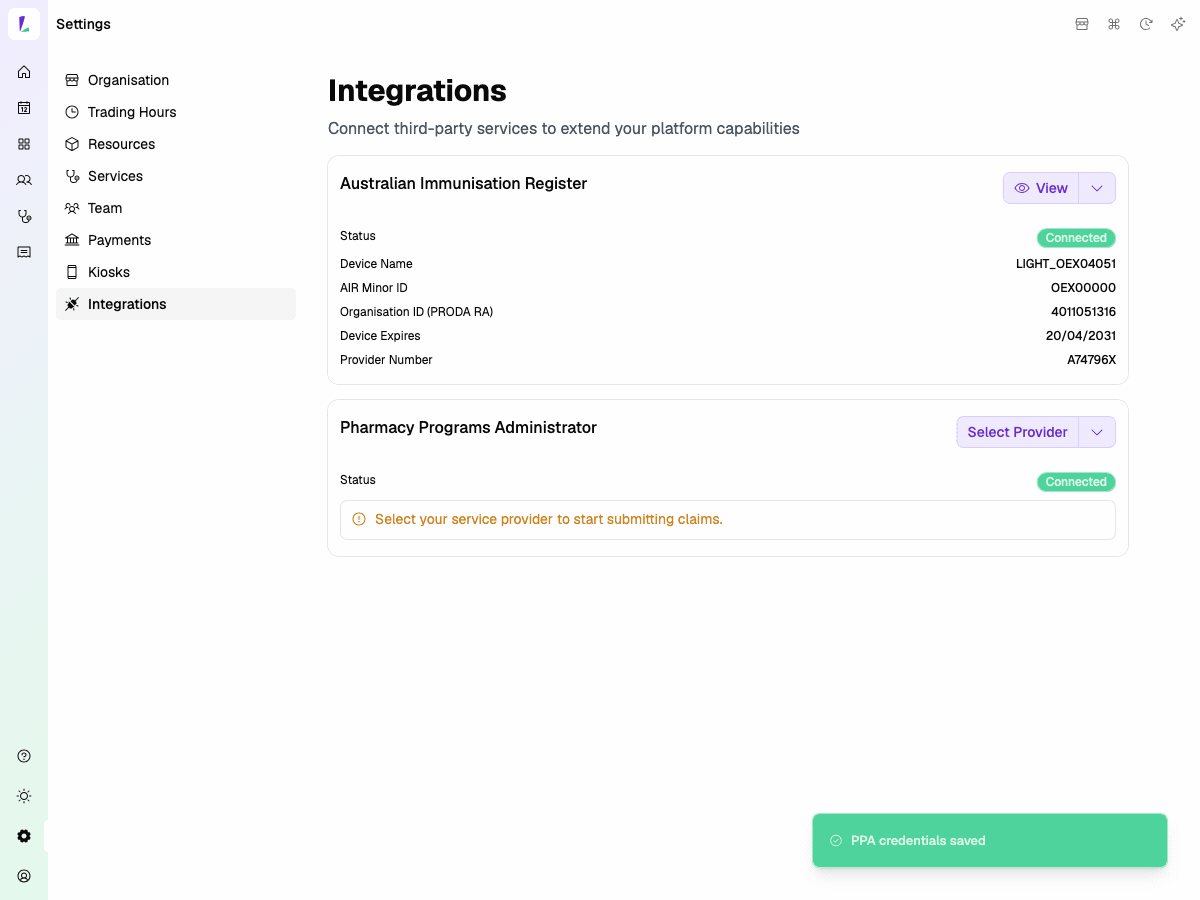Open the messages icon in the left rail
1200x900 pixels.
coord(24,252)
